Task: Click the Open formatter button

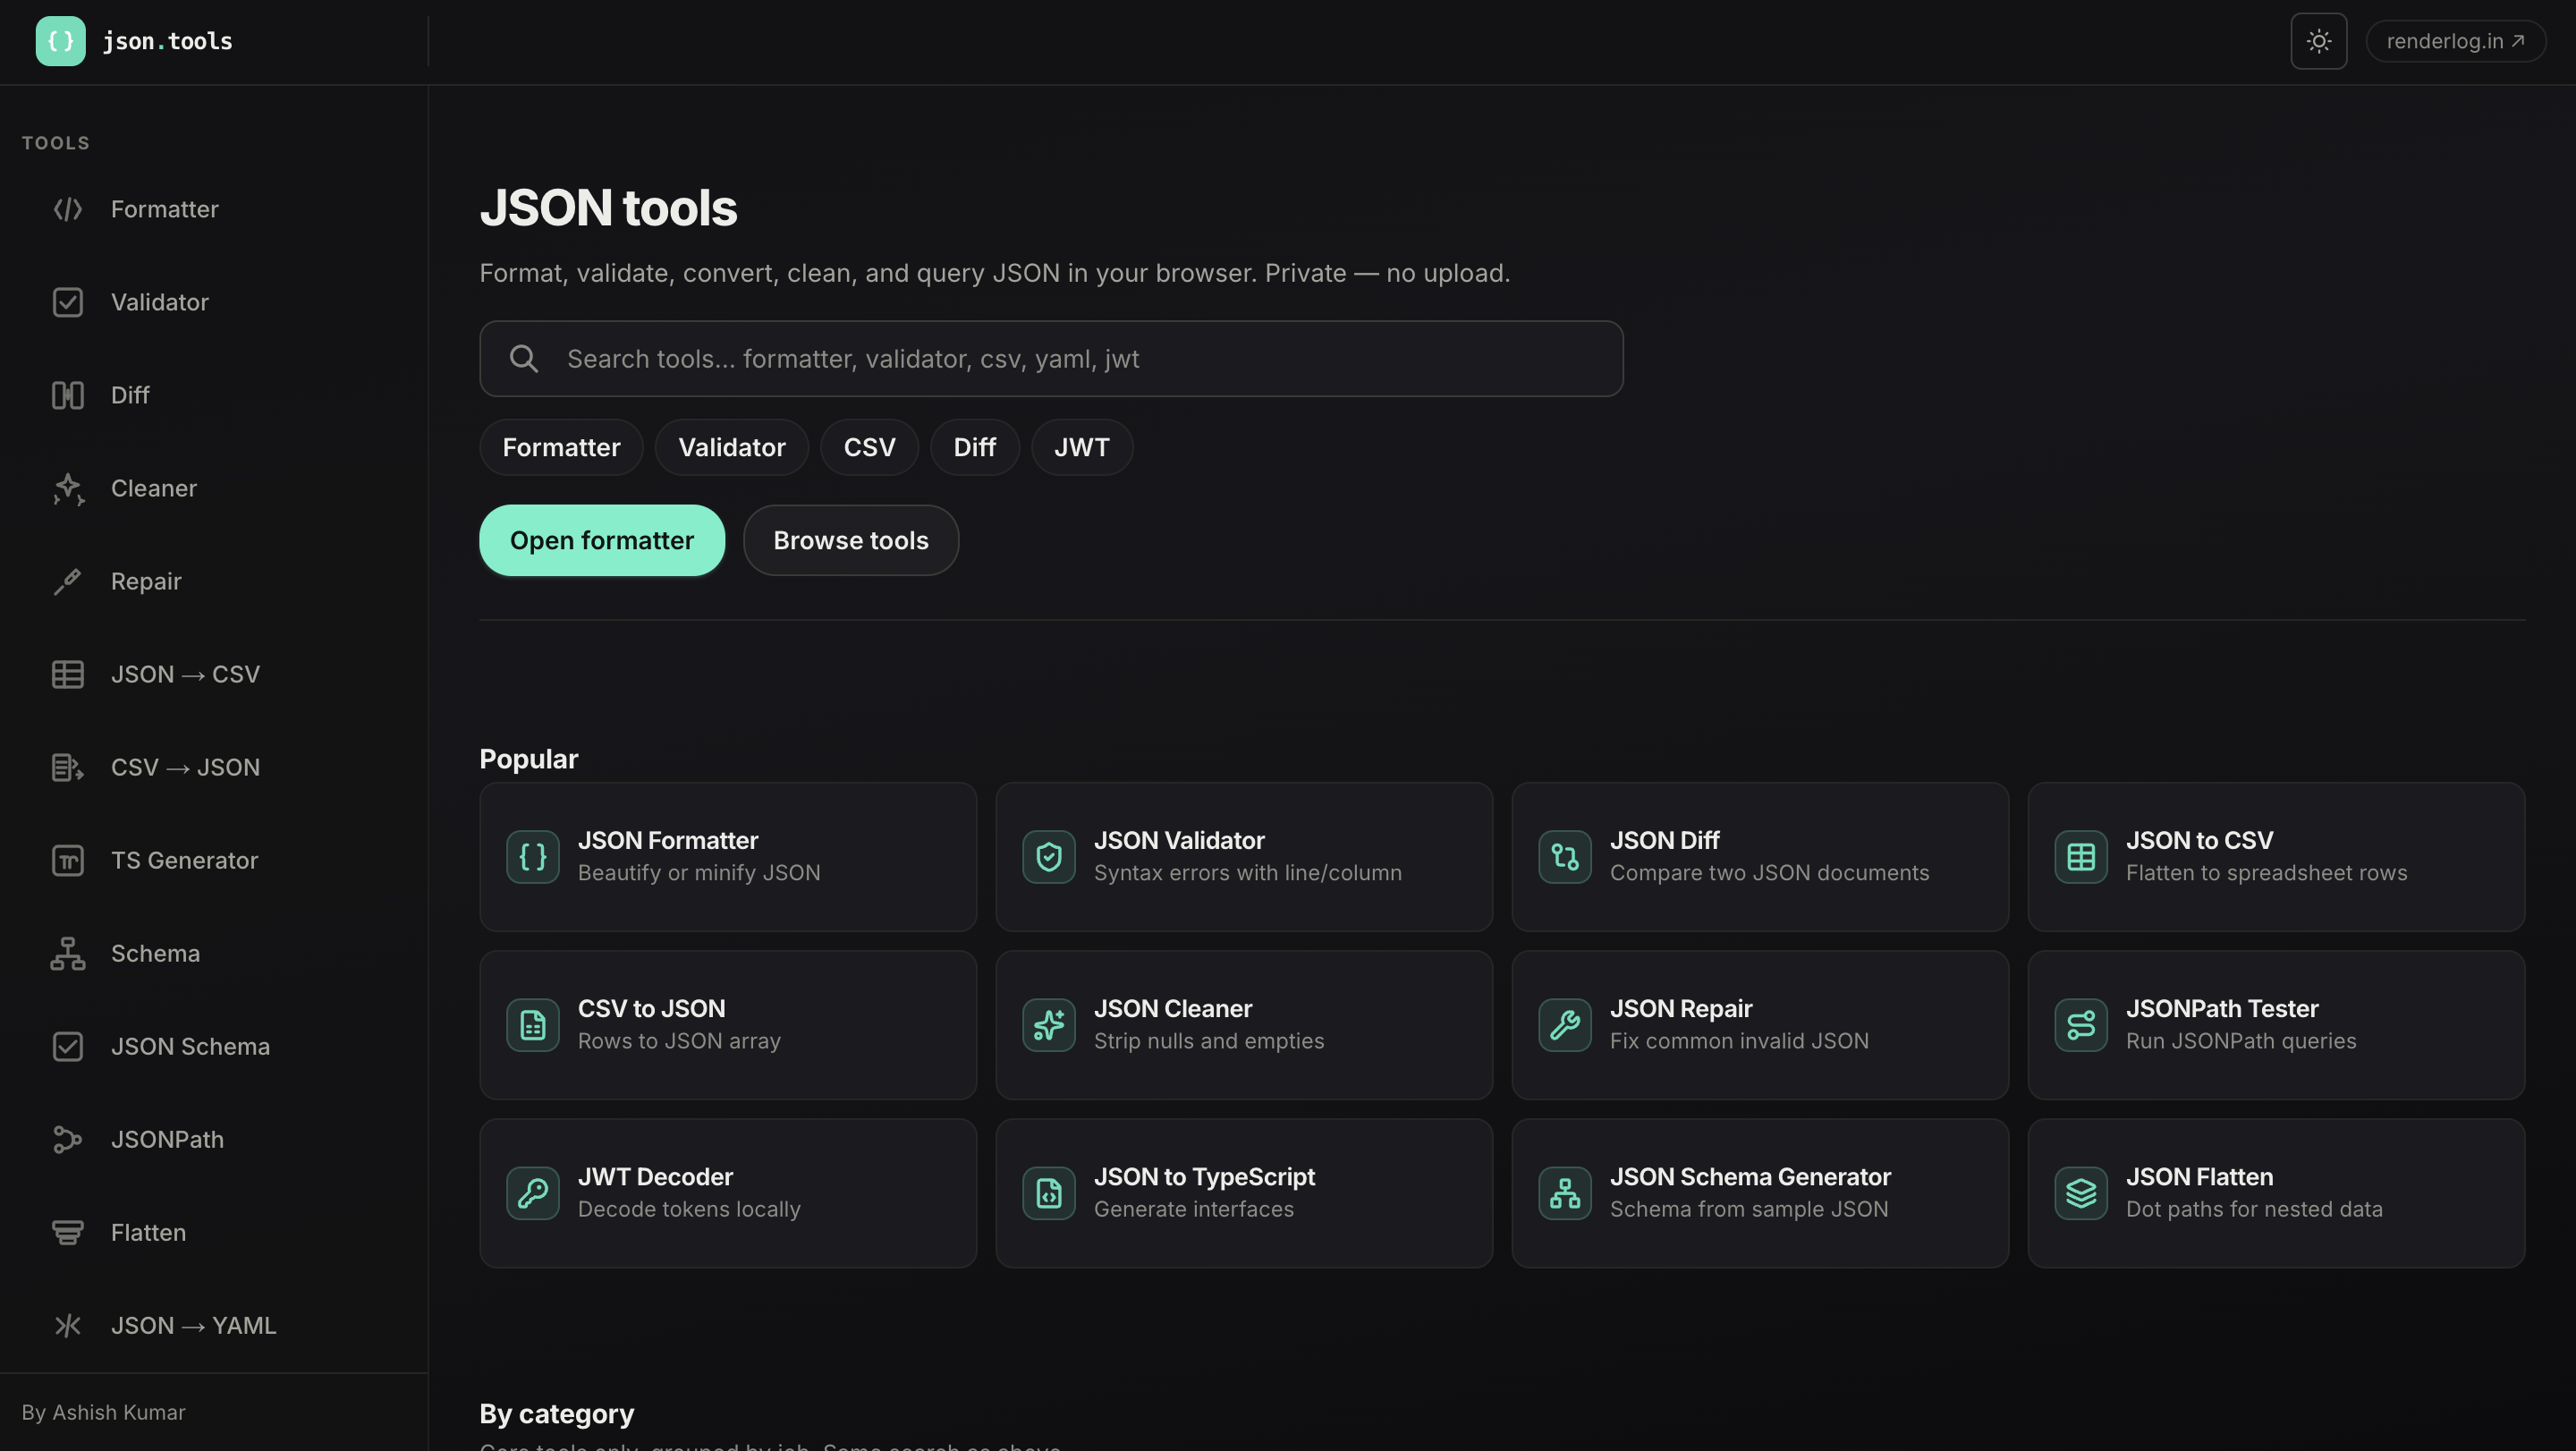Action: pyautogui.click(x=602, y=540)
